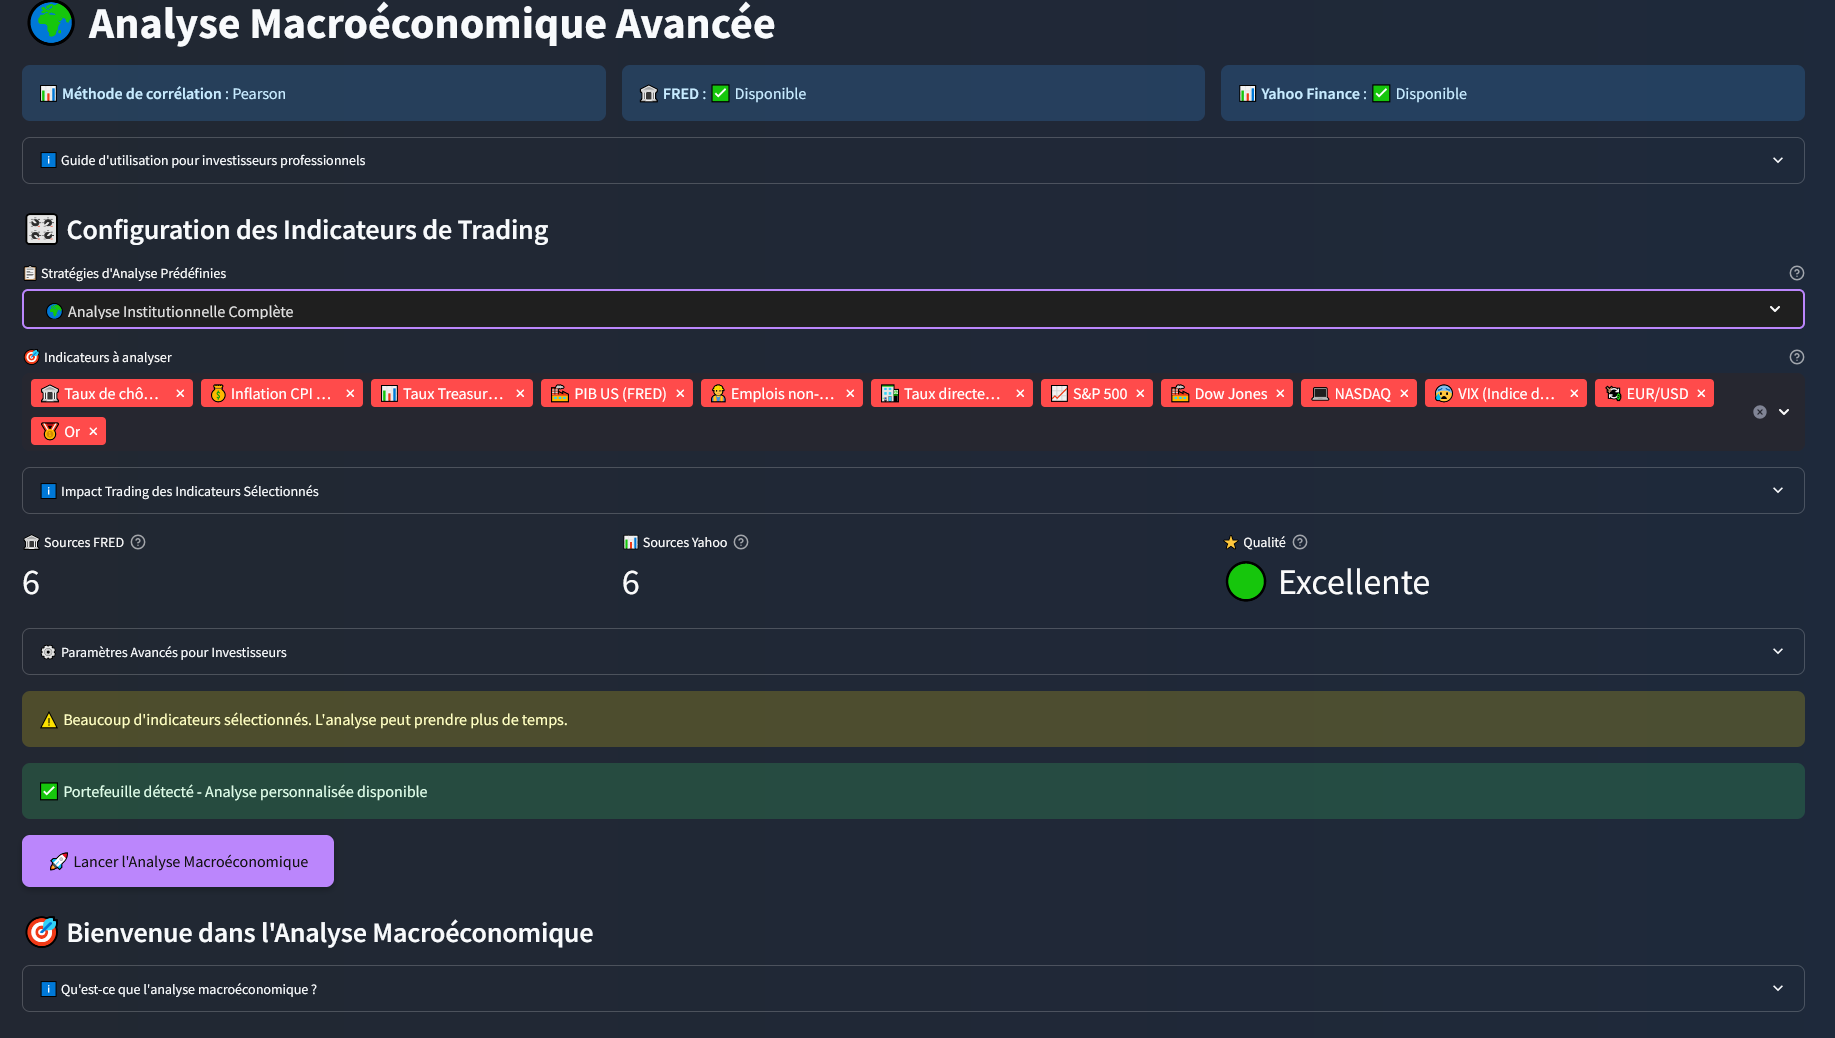Remove the EUR/USD indicator tag

coord(1701,394)
